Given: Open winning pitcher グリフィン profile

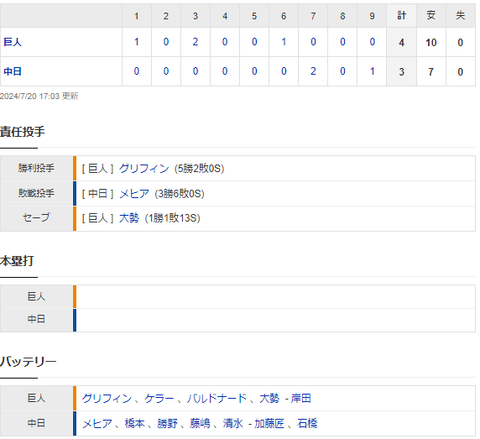Looking at the screenshot, I should 144,168.
